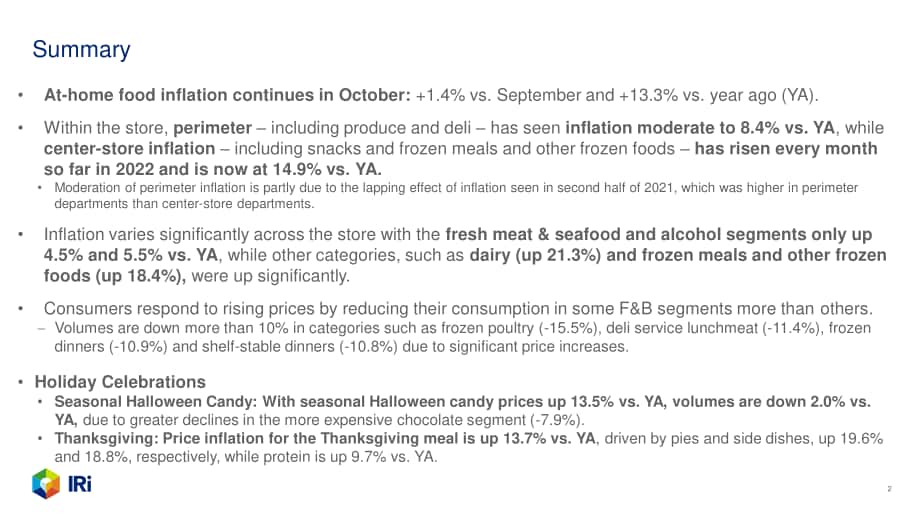Select the Summary slide title
Image resolution: width=920 pixels, height=518 pixels.
82,50
